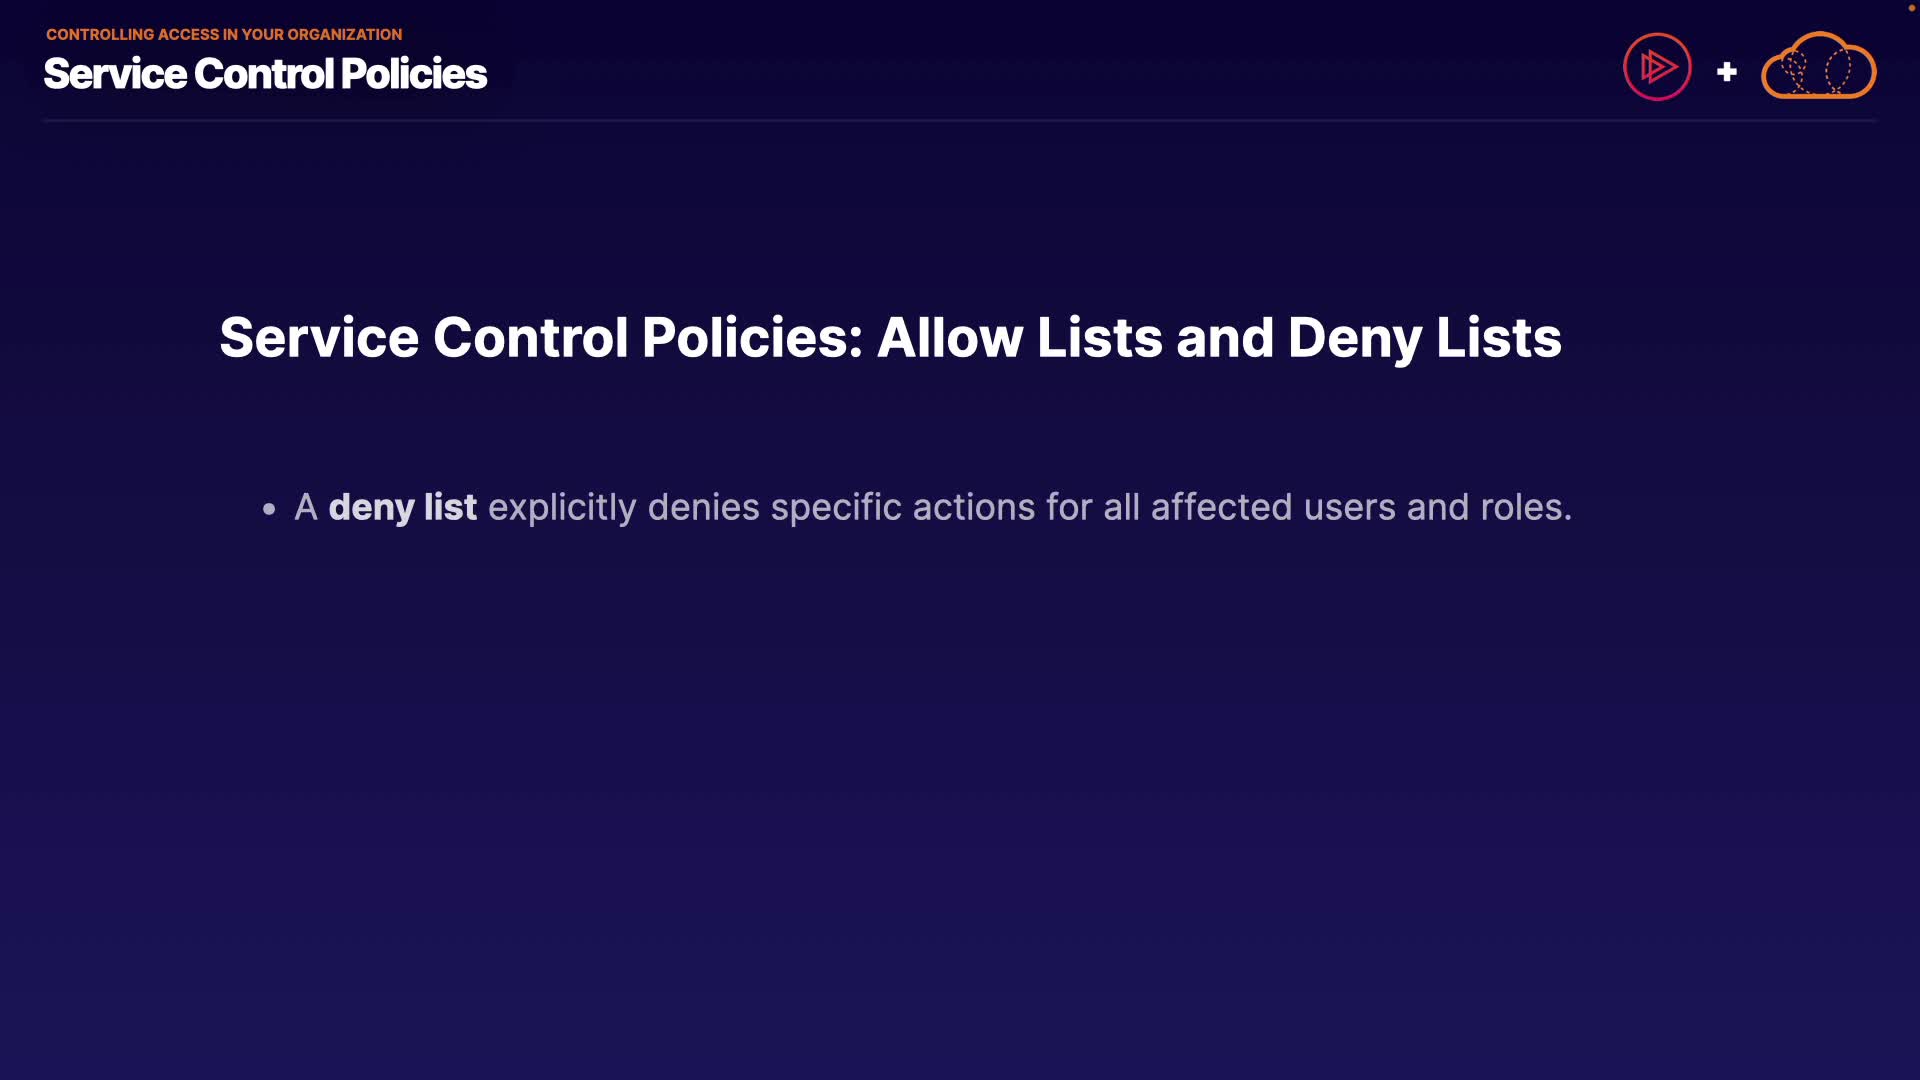The height and width of the screenshot is (1080, 1920).
Task: Click the word 'ORGANIZATION' in the orange subtitle
Action: (344, 34)
